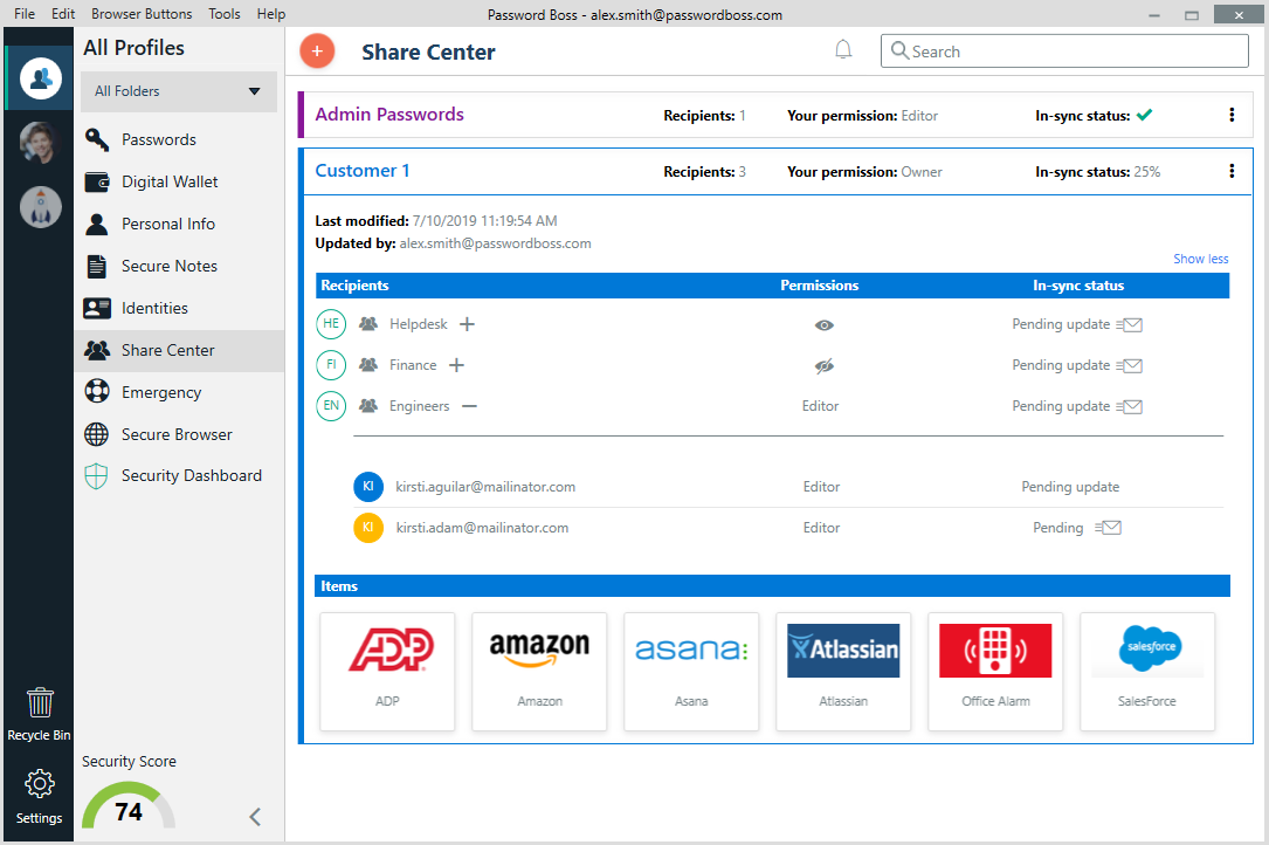Open the File menu
1269x845 pixels.
pos(25,14)
